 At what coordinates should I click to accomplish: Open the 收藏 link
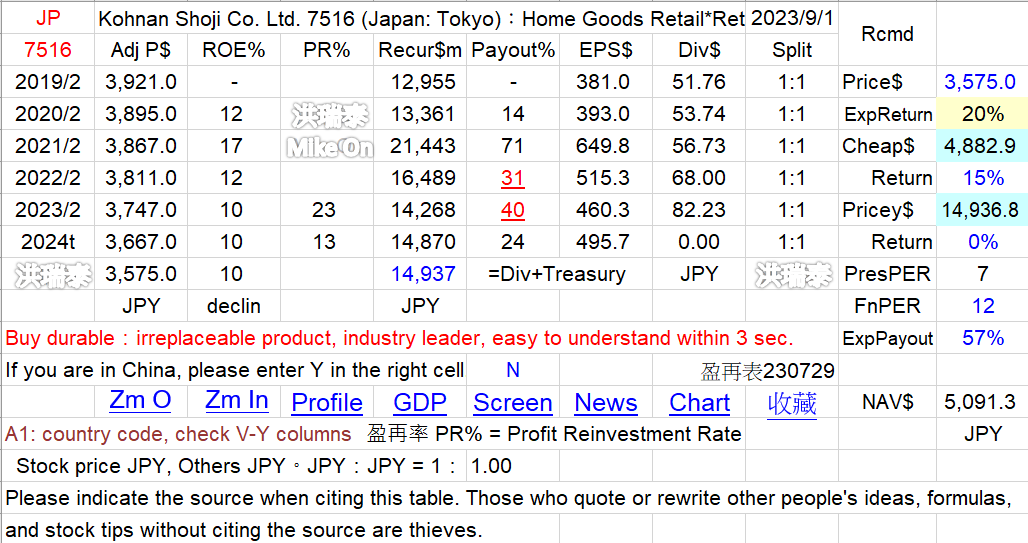[792, 403]
